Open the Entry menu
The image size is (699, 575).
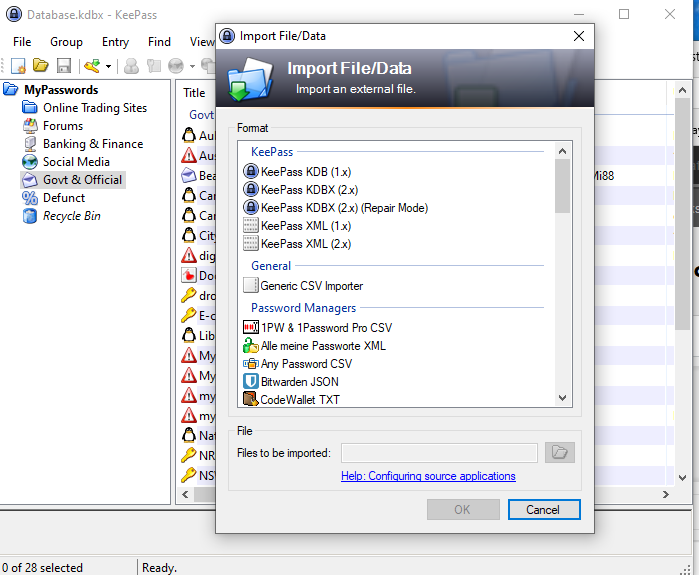tap(115, 42)
